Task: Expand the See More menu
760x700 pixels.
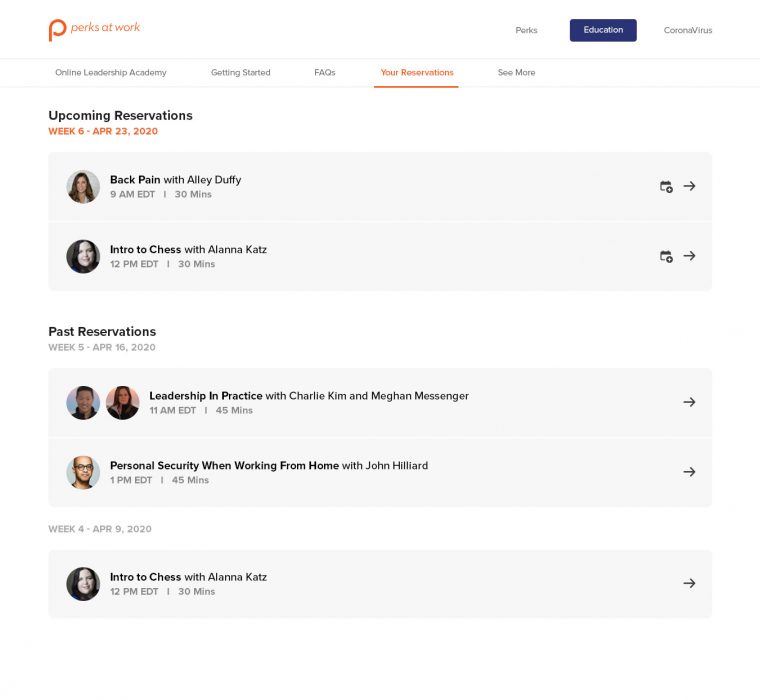Action: (516, 73)
